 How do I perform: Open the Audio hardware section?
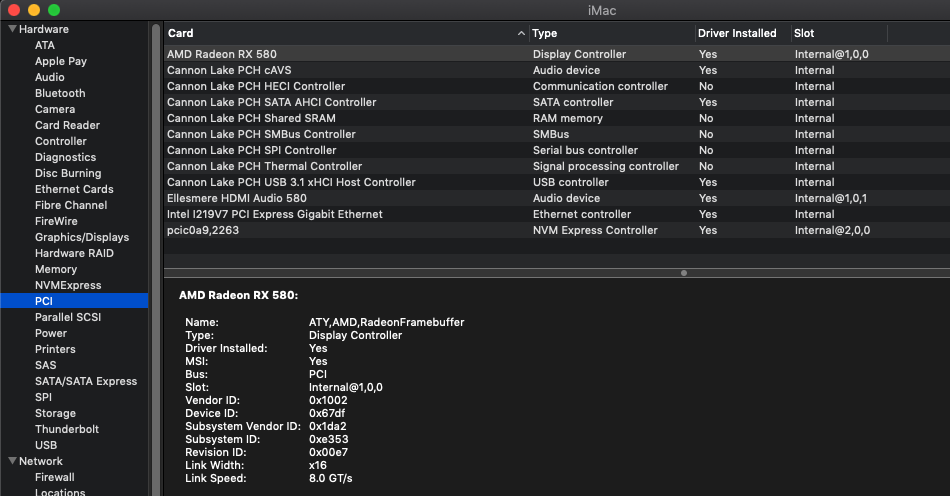[x=50, y=77]
